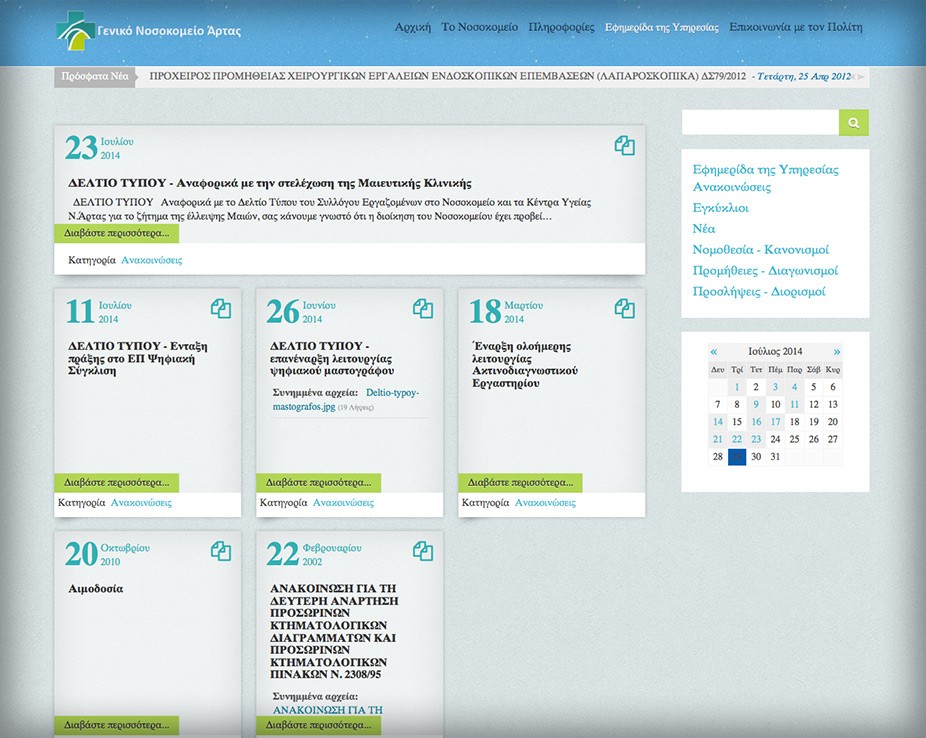
Task: Click Διαβάστε περισσότερα on Αιμοδοσία post
Action: 116,725
